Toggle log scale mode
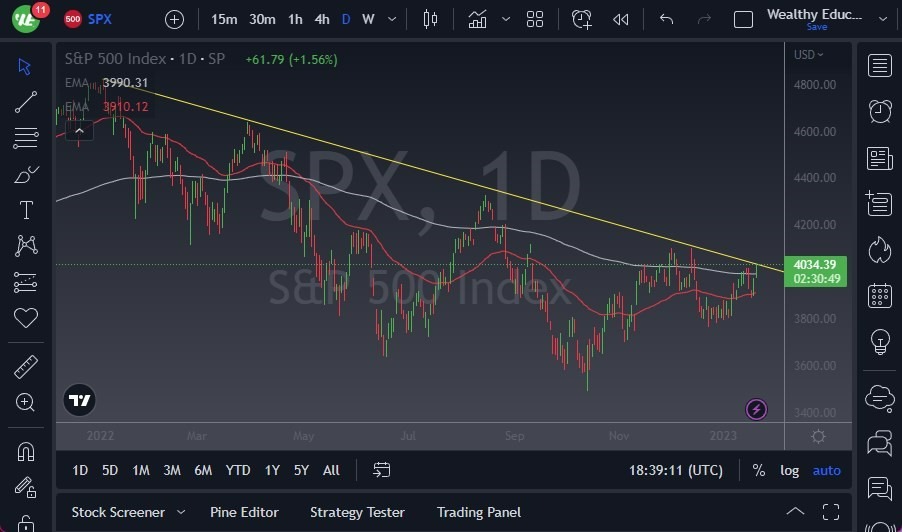The image size is (902, 532). point(789,470)
